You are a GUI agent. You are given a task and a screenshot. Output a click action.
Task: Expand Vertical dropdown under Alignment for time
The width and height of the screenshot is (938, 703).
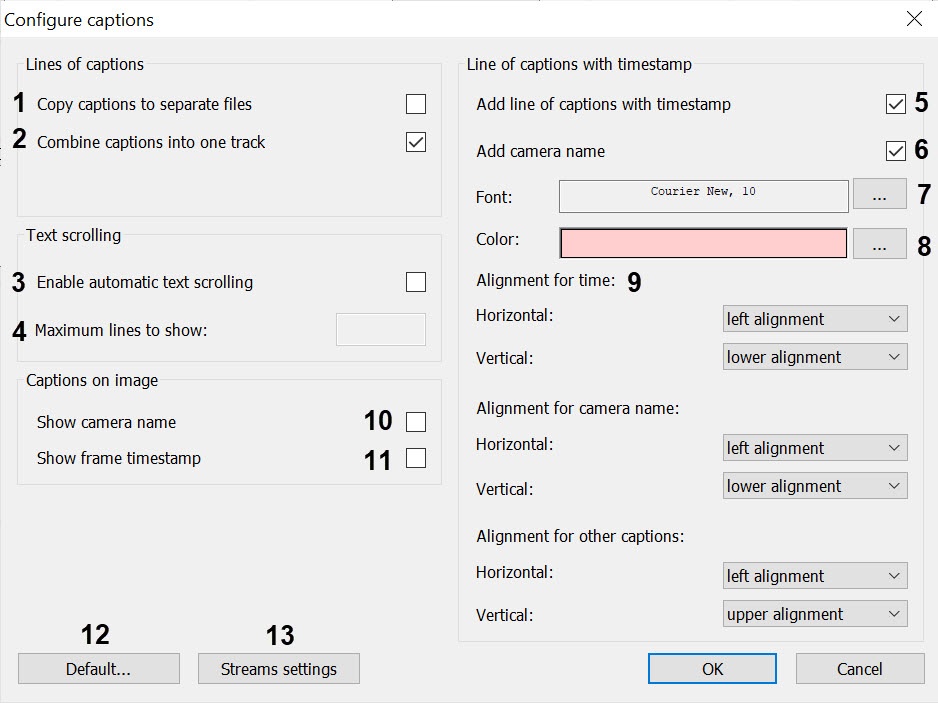pos(814,357)
